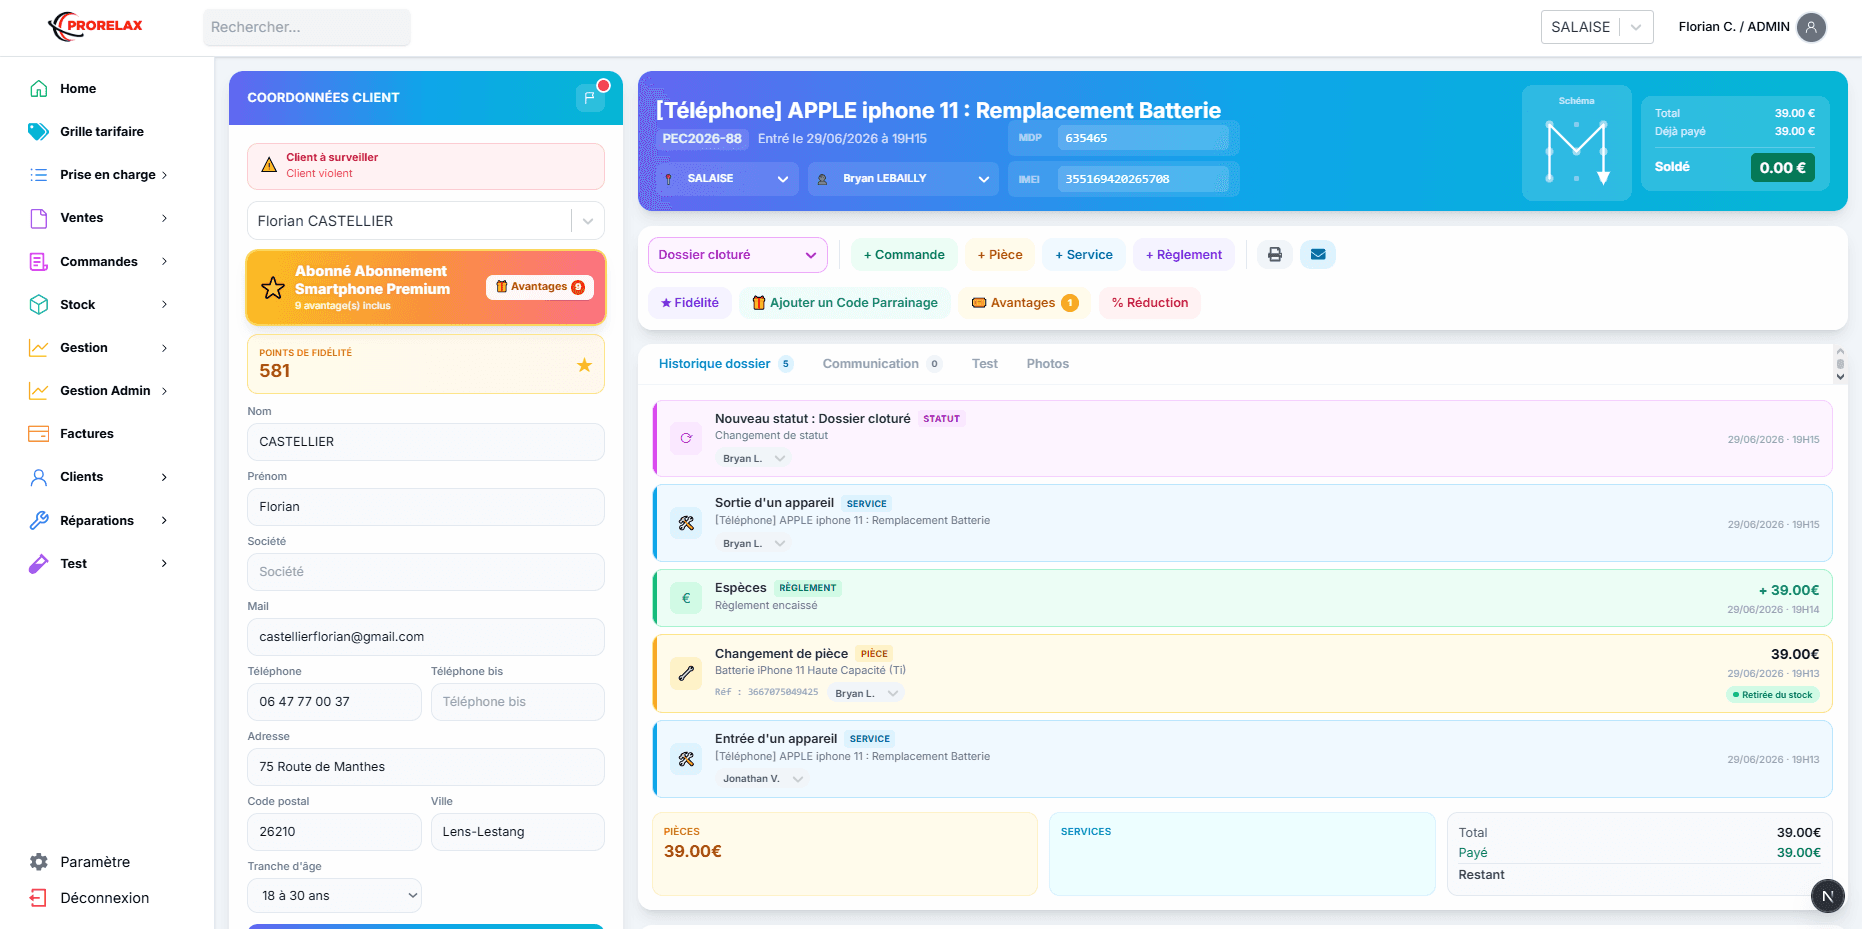
Task: Open the Dossier cloturé status dropdown
Action: point(738,255)
